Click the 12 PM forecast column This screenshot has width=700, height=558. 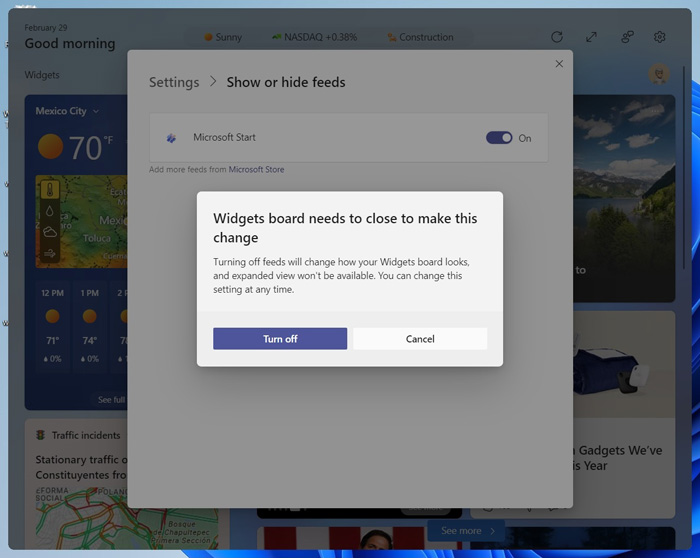pyautogui.click(x=52, y=326)
